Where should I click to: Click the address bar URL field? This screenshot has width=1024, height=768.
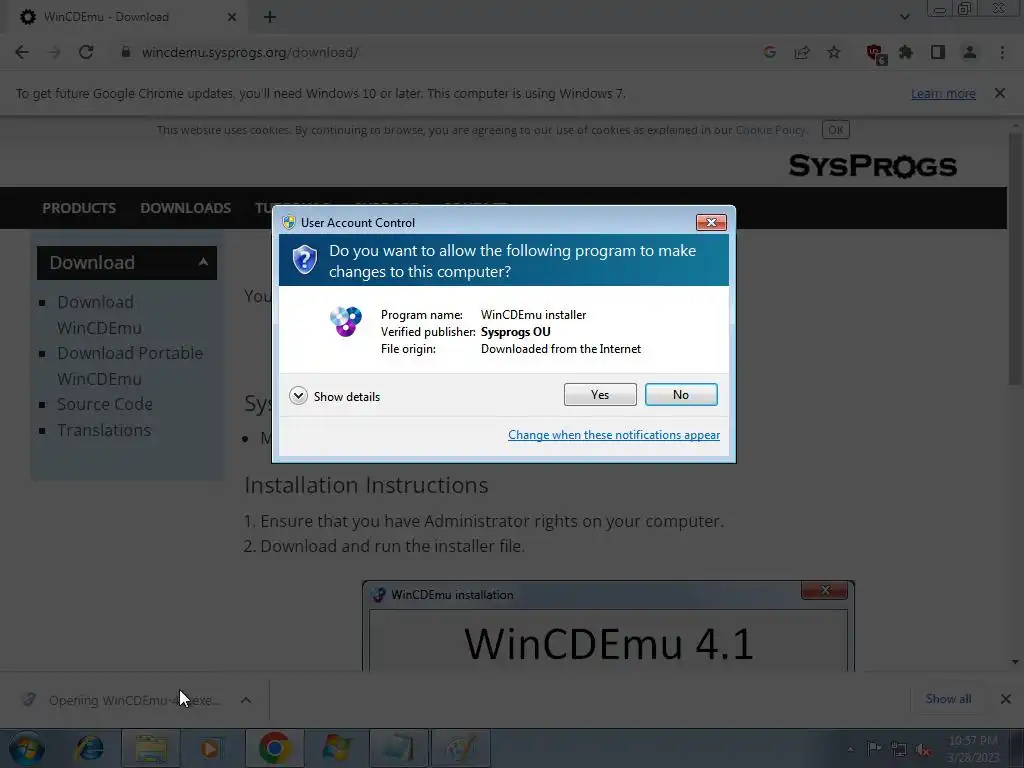(431, 52)
